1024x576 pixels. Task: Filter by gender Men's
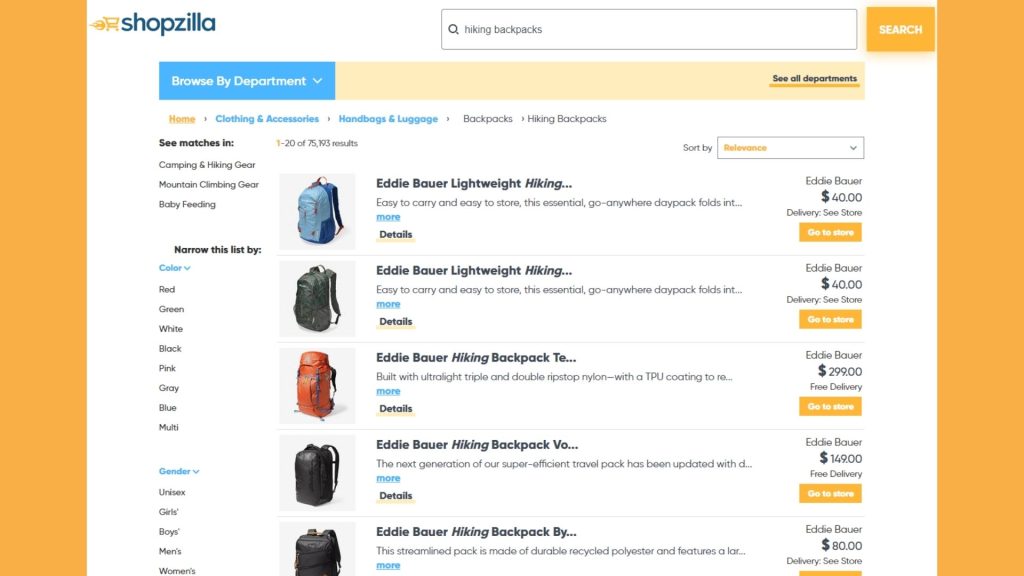[x=170, y=551]
